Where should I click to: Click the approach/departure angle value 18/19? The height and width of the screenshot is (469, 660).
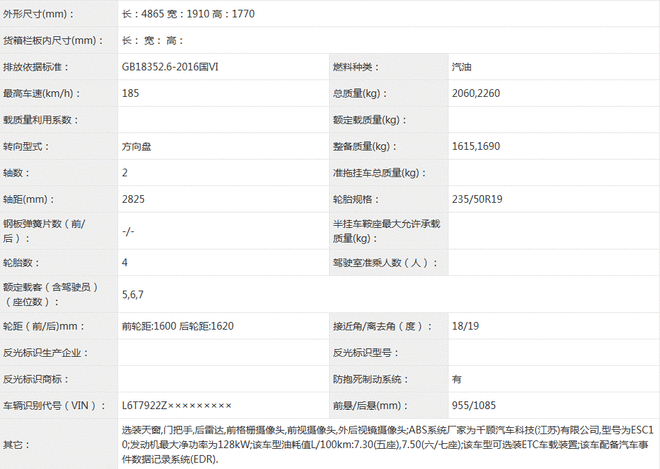(465, 326)
